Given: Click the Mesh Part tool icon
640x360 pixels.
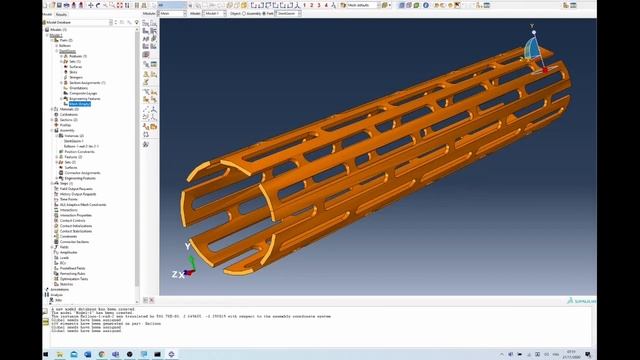Looking at the screenshot, I should pyautogui.click(x=146, y=31).
